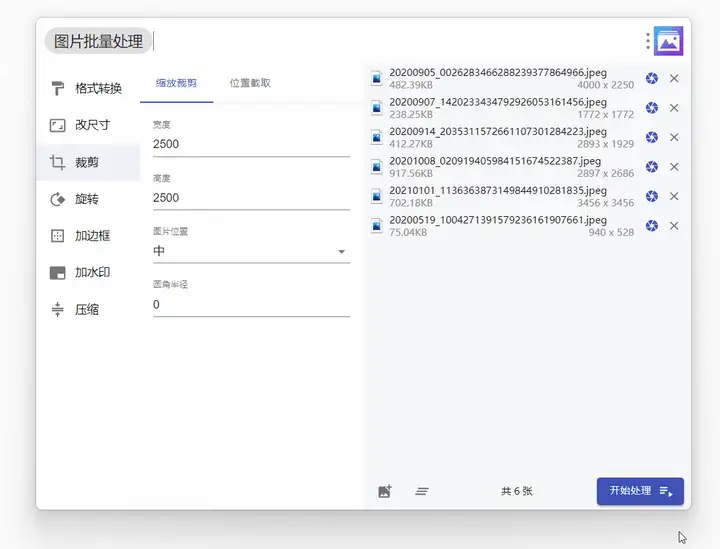Open the three-dot more options menu
This screenshot has width=720, height=549.
coord(647,41)
